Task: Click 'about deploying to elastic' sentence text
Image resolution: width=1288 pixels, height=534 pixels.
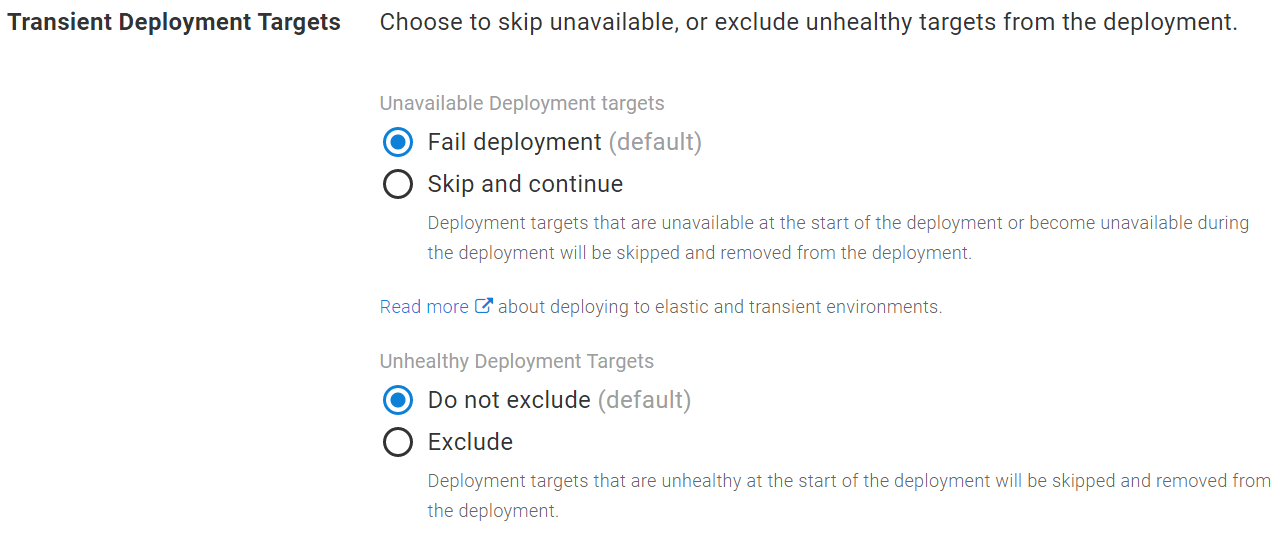Action: pos(720,307)
